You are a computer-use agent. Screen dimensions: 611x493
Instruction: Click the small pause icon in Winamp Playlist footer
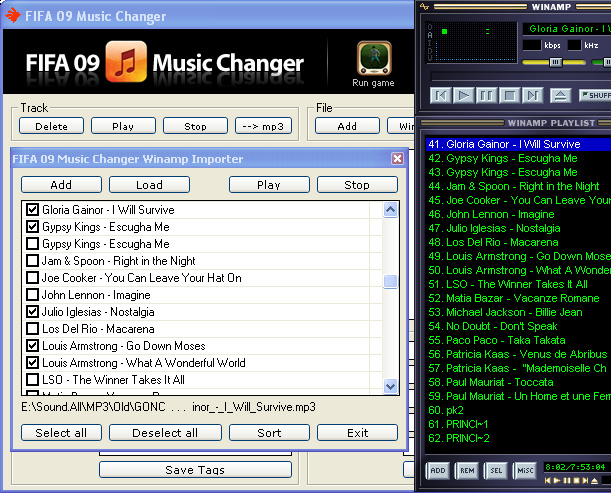point(567,481)
